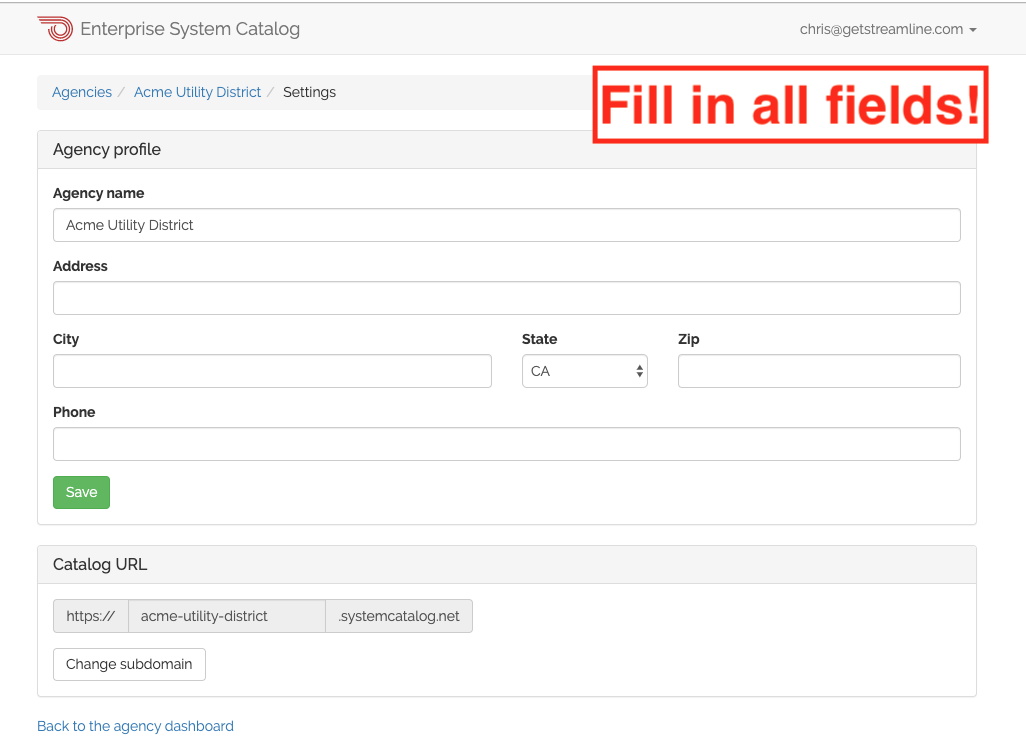Open Acme Utility District from the breadcrumb
1026x749 pixels.
[x=197, y=92]
